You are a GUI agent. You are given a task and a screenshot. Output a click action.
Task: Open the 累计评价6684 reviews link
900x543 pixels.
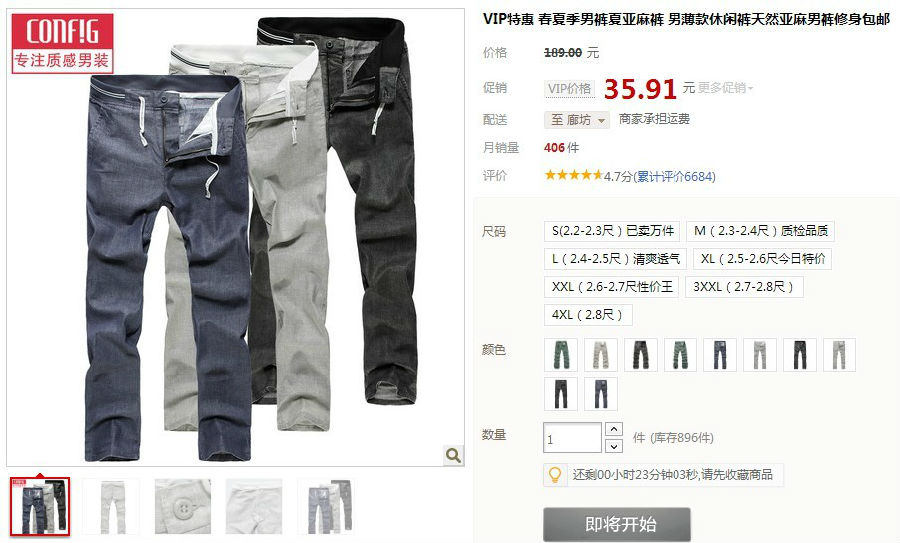click(x=674, y=176)
